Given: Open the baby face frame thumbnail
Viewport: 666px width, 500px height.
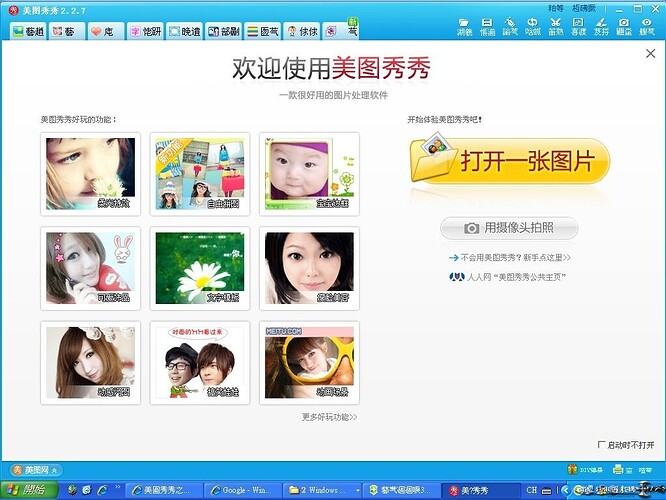Looking at the screenshot, I should coord(309,174).
